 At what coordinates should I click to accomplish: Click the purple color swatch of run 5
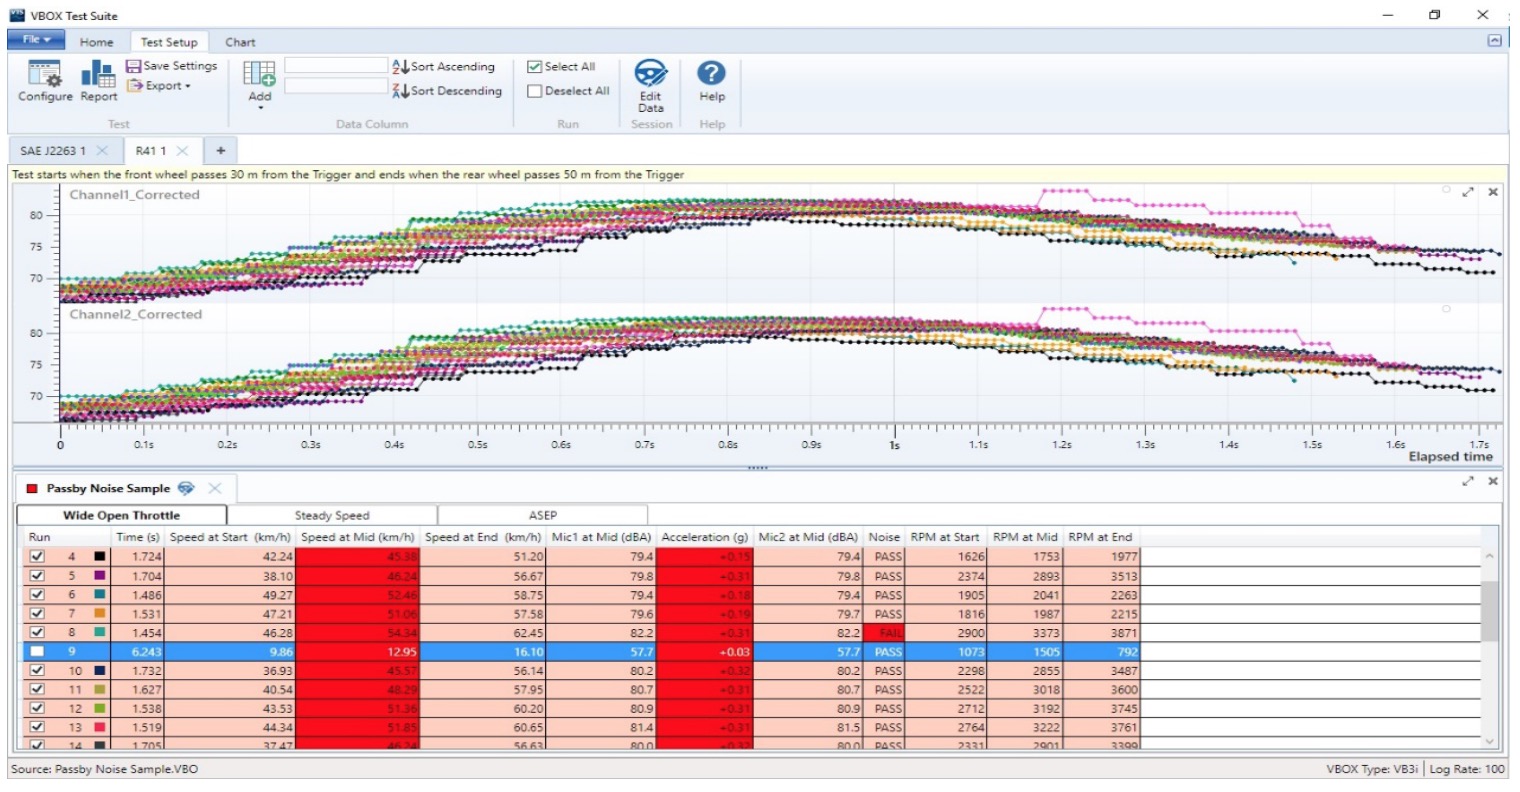tap(100, 576)
